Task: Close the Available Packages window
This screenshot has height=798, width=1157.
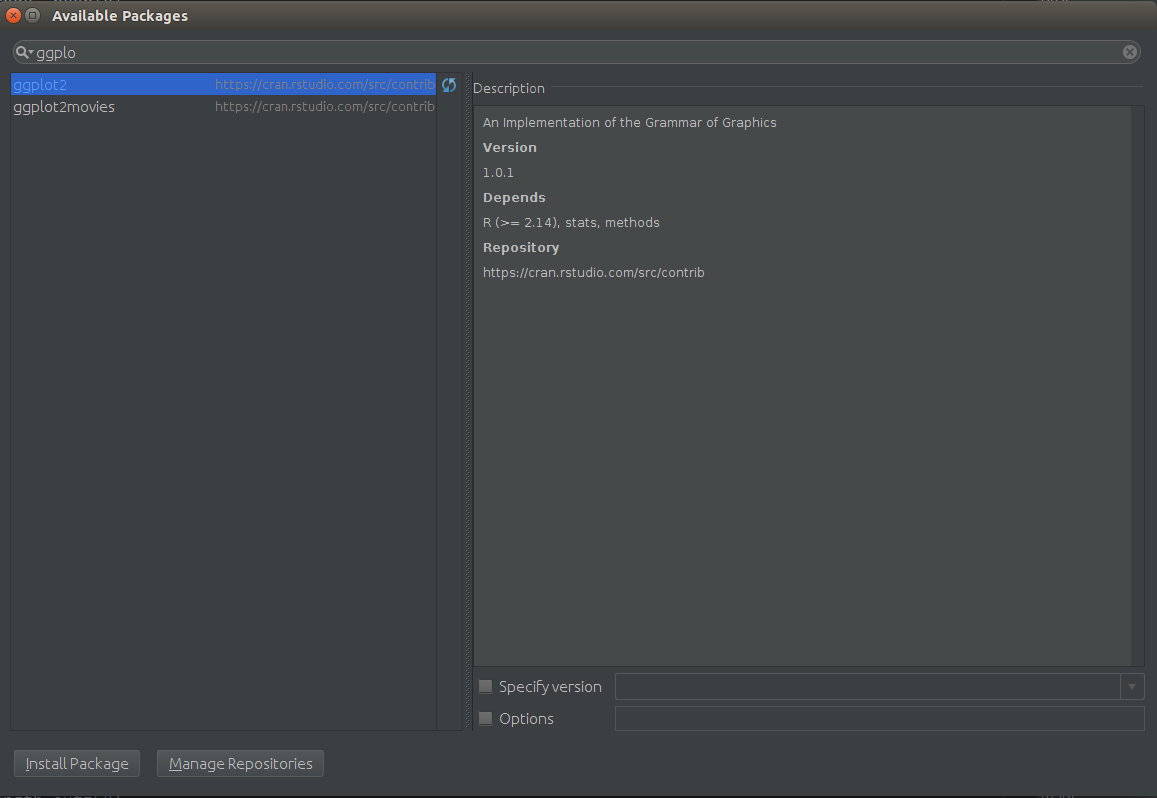Action: 13,15
